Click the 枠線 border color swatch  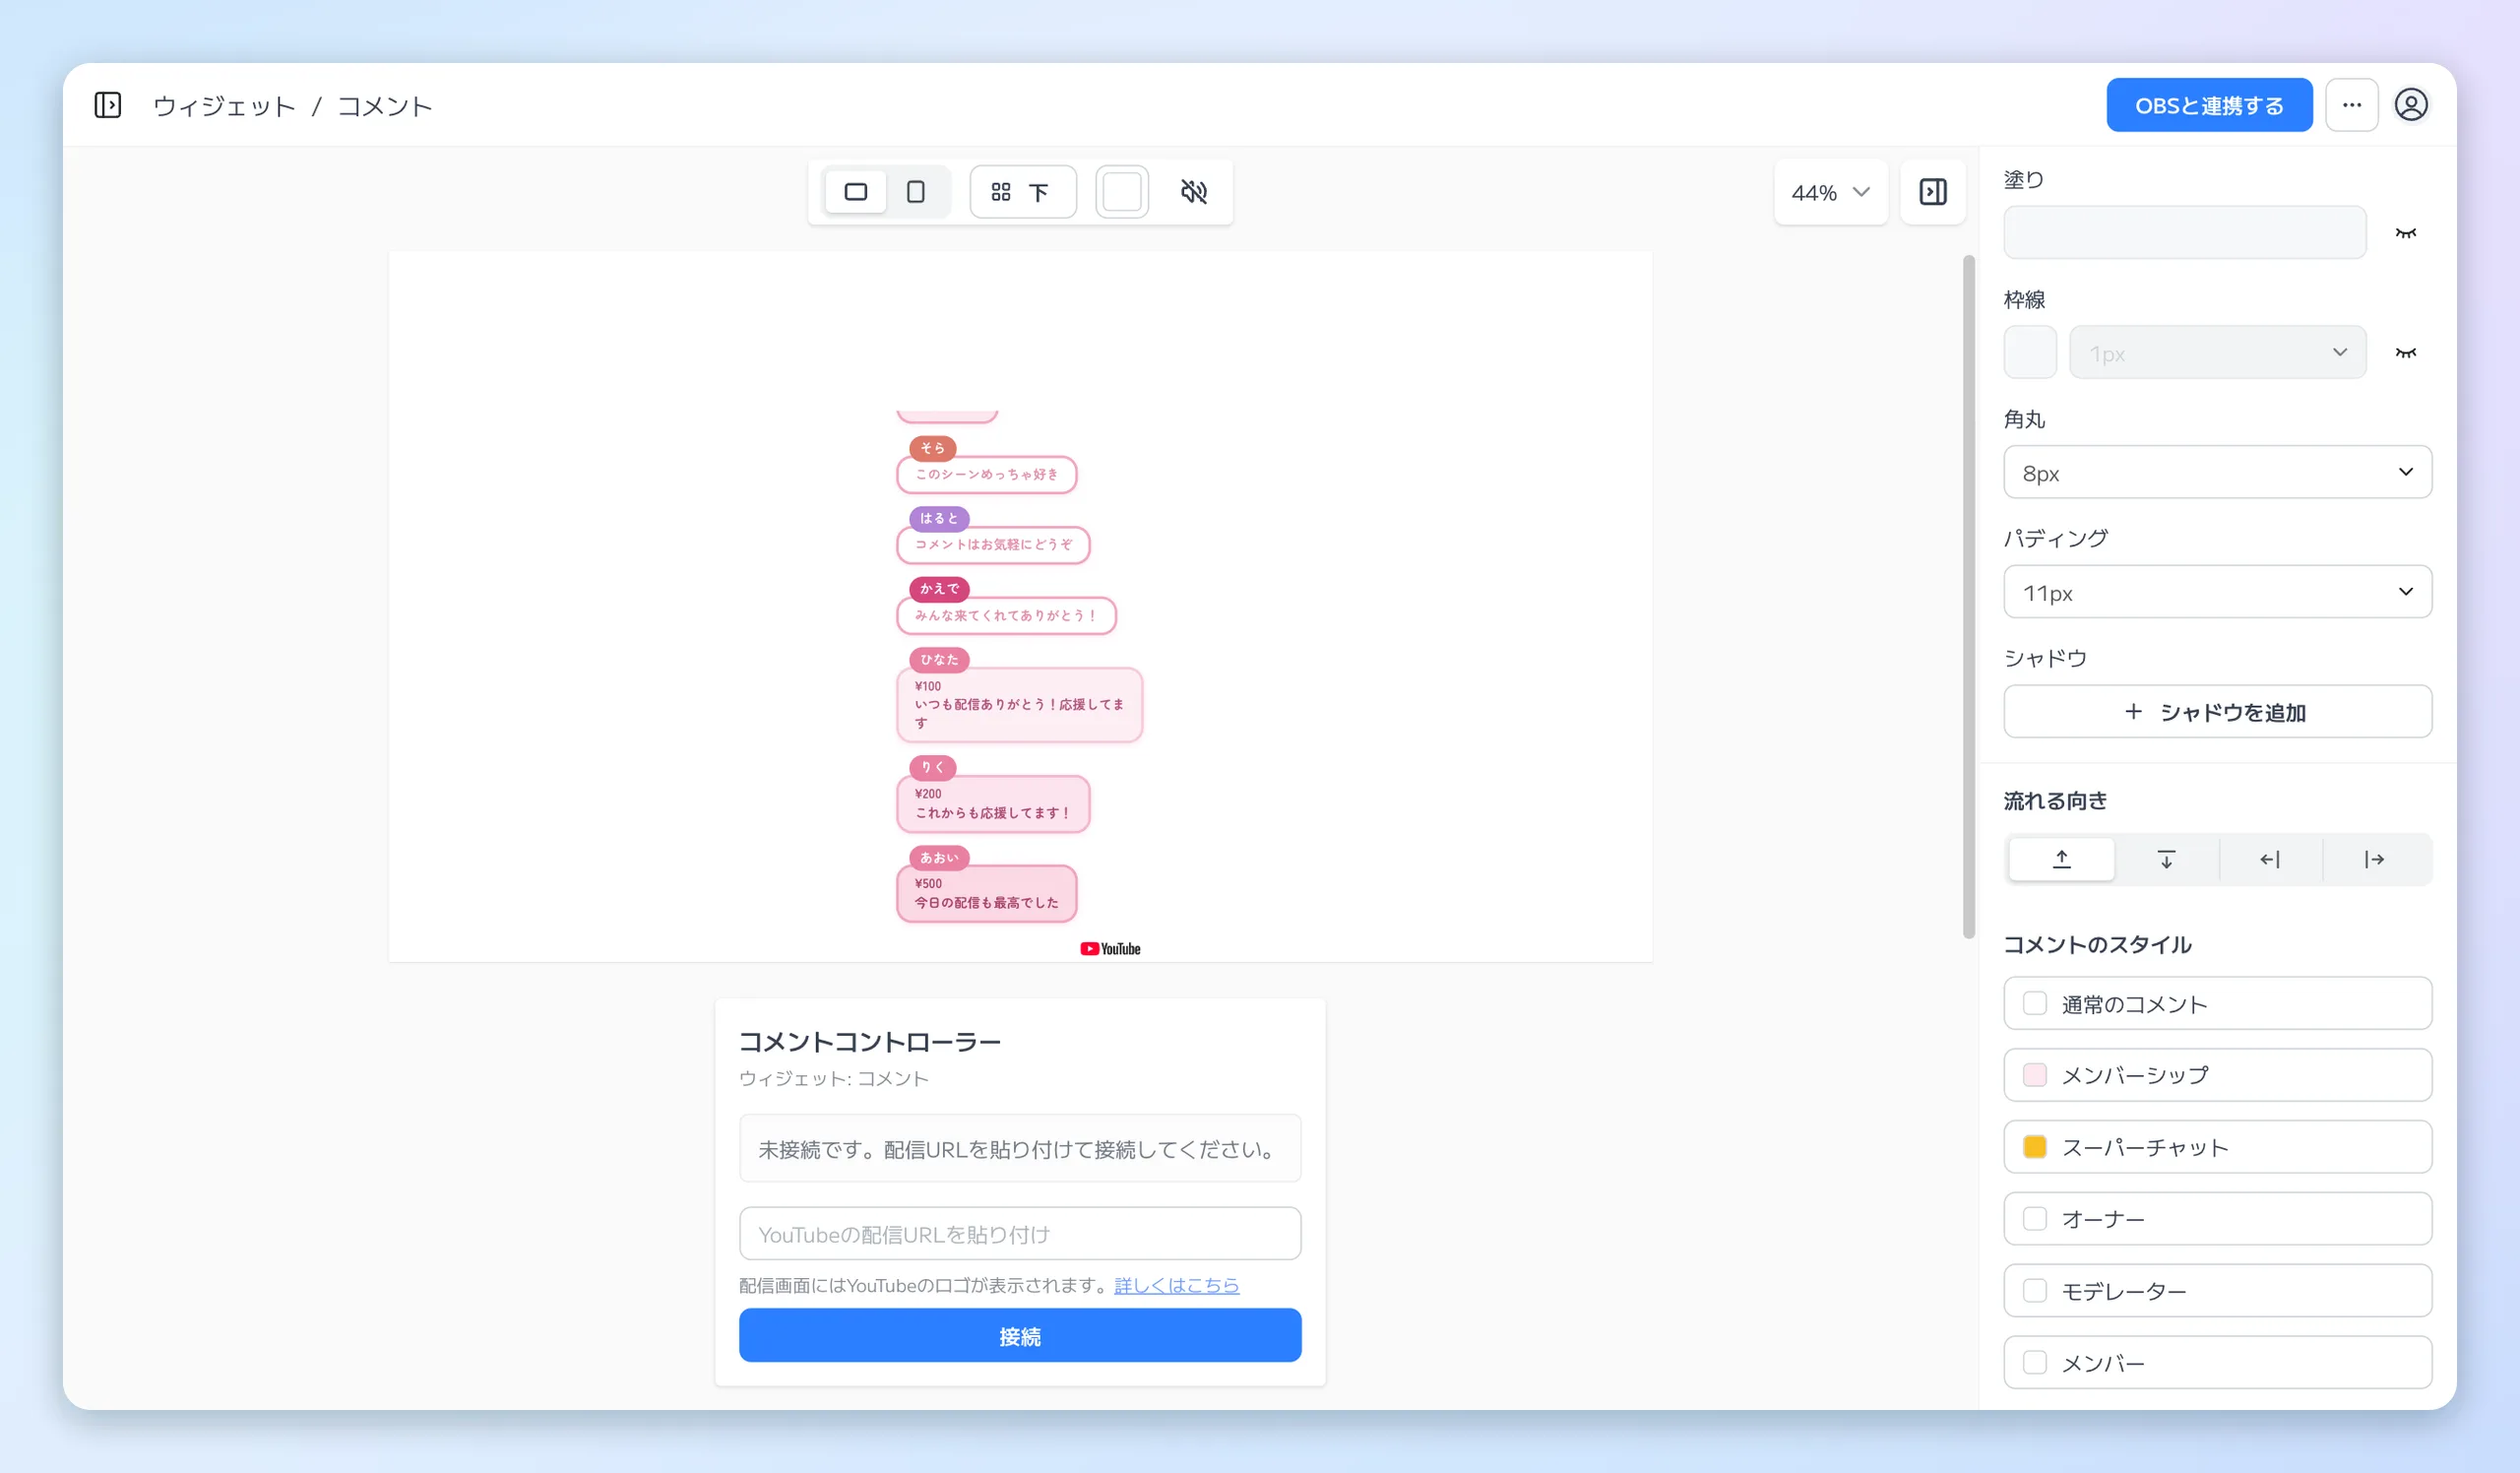pos(2030,353)
